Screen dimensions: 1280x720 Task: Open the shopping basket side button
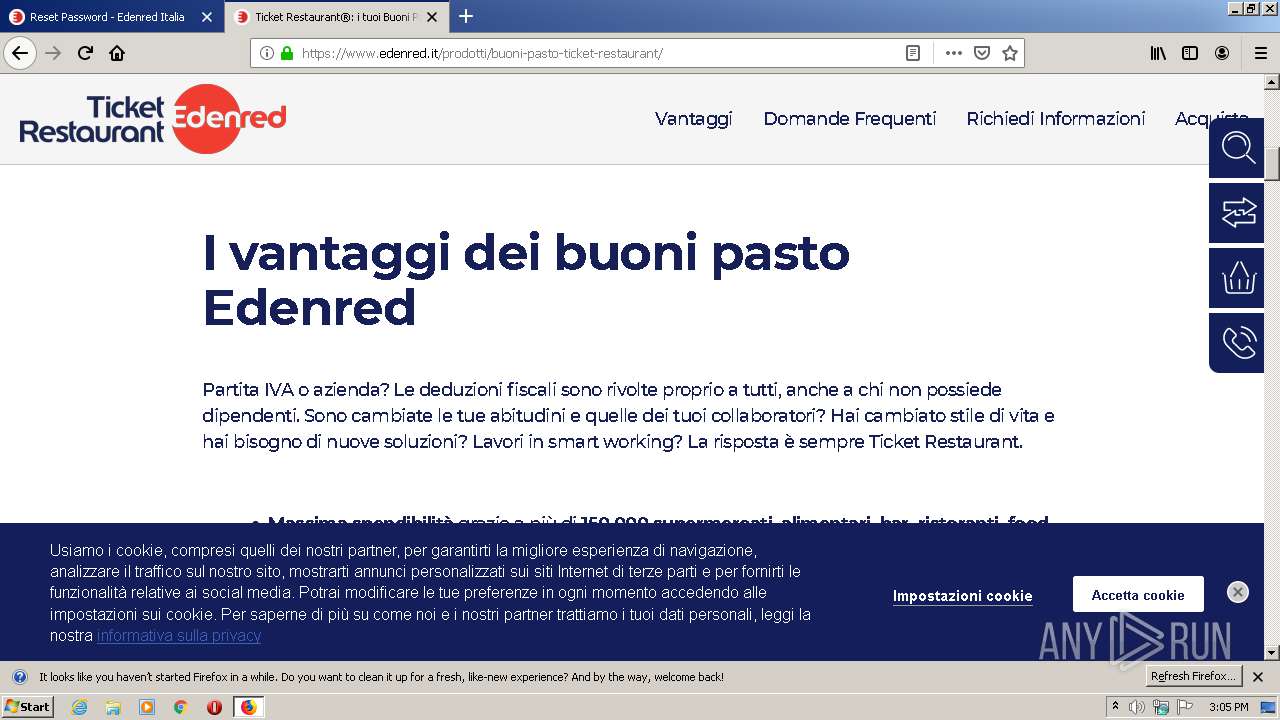point(1238,278)
